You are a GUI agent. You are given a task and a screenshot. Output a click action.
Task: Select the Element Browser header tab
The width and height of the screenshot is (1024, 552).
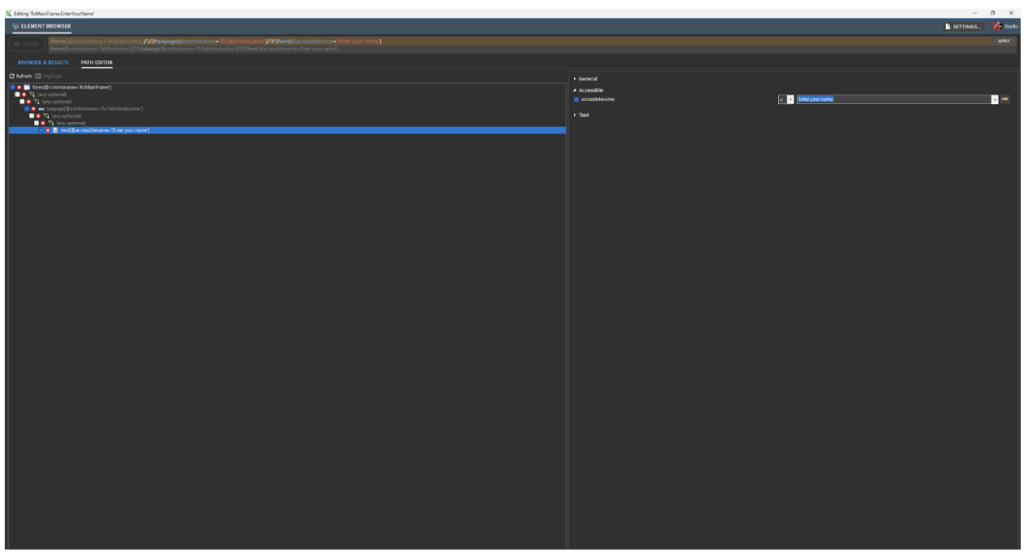tap(42, 26)
